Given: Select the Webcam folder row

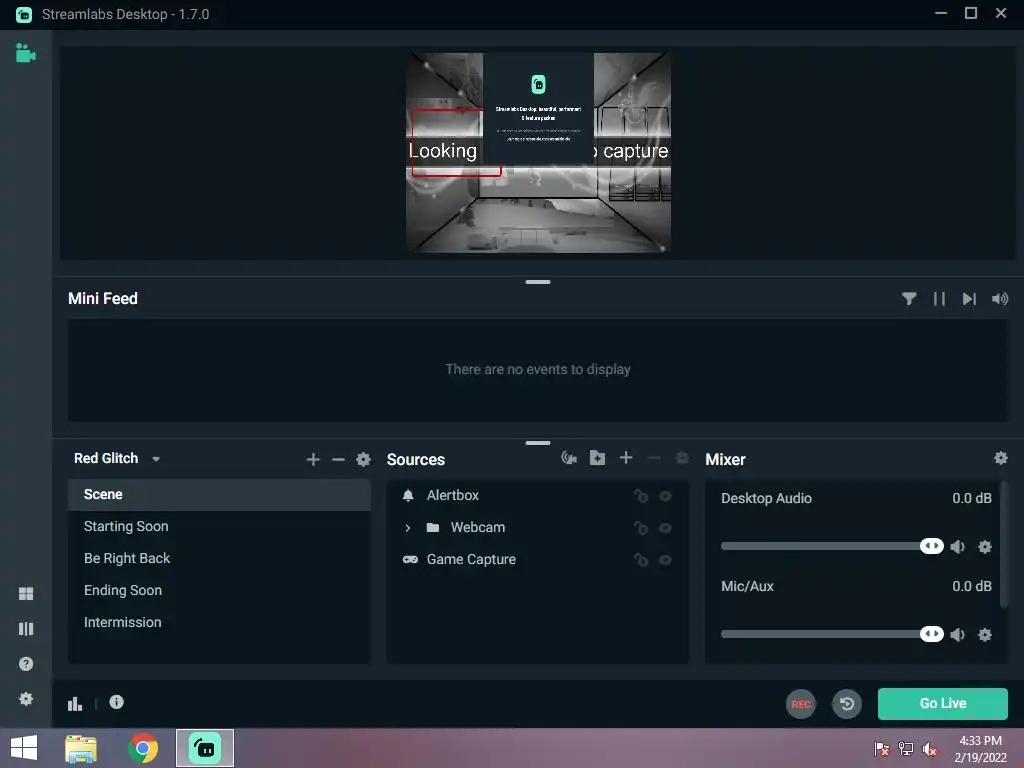Looking at the screenshot, I should (537, 528).
